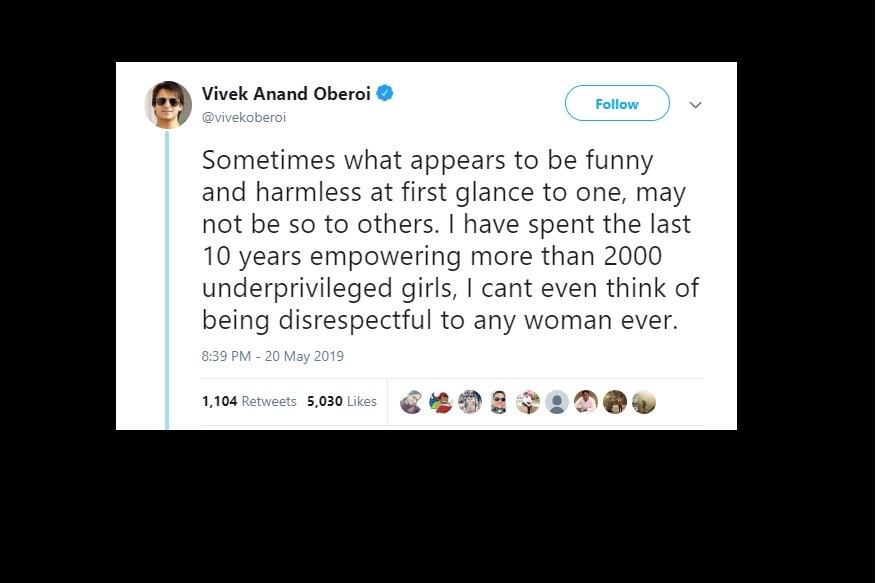The width and height of the screenshot is (877, 583).
Task: Open the snowy grayscale liker avatar
Action: (470, 402)
